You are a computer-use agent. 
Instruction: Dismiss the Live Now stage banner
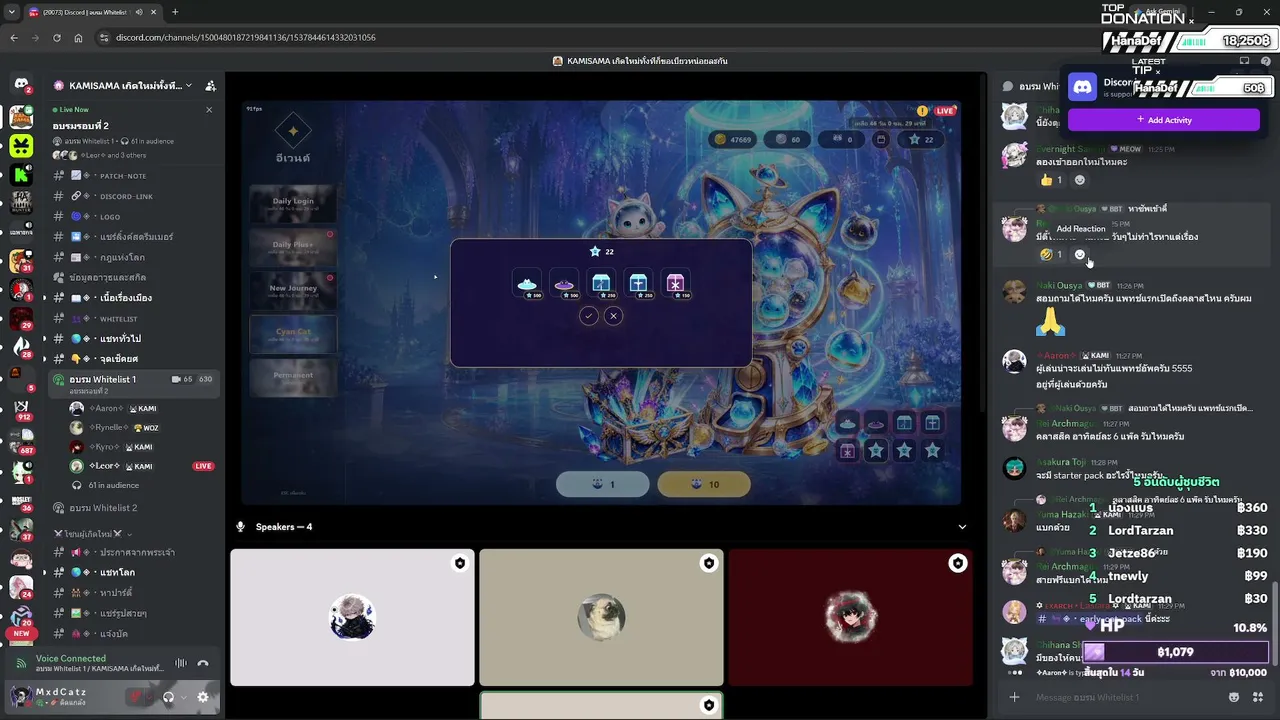coord(209,109)
